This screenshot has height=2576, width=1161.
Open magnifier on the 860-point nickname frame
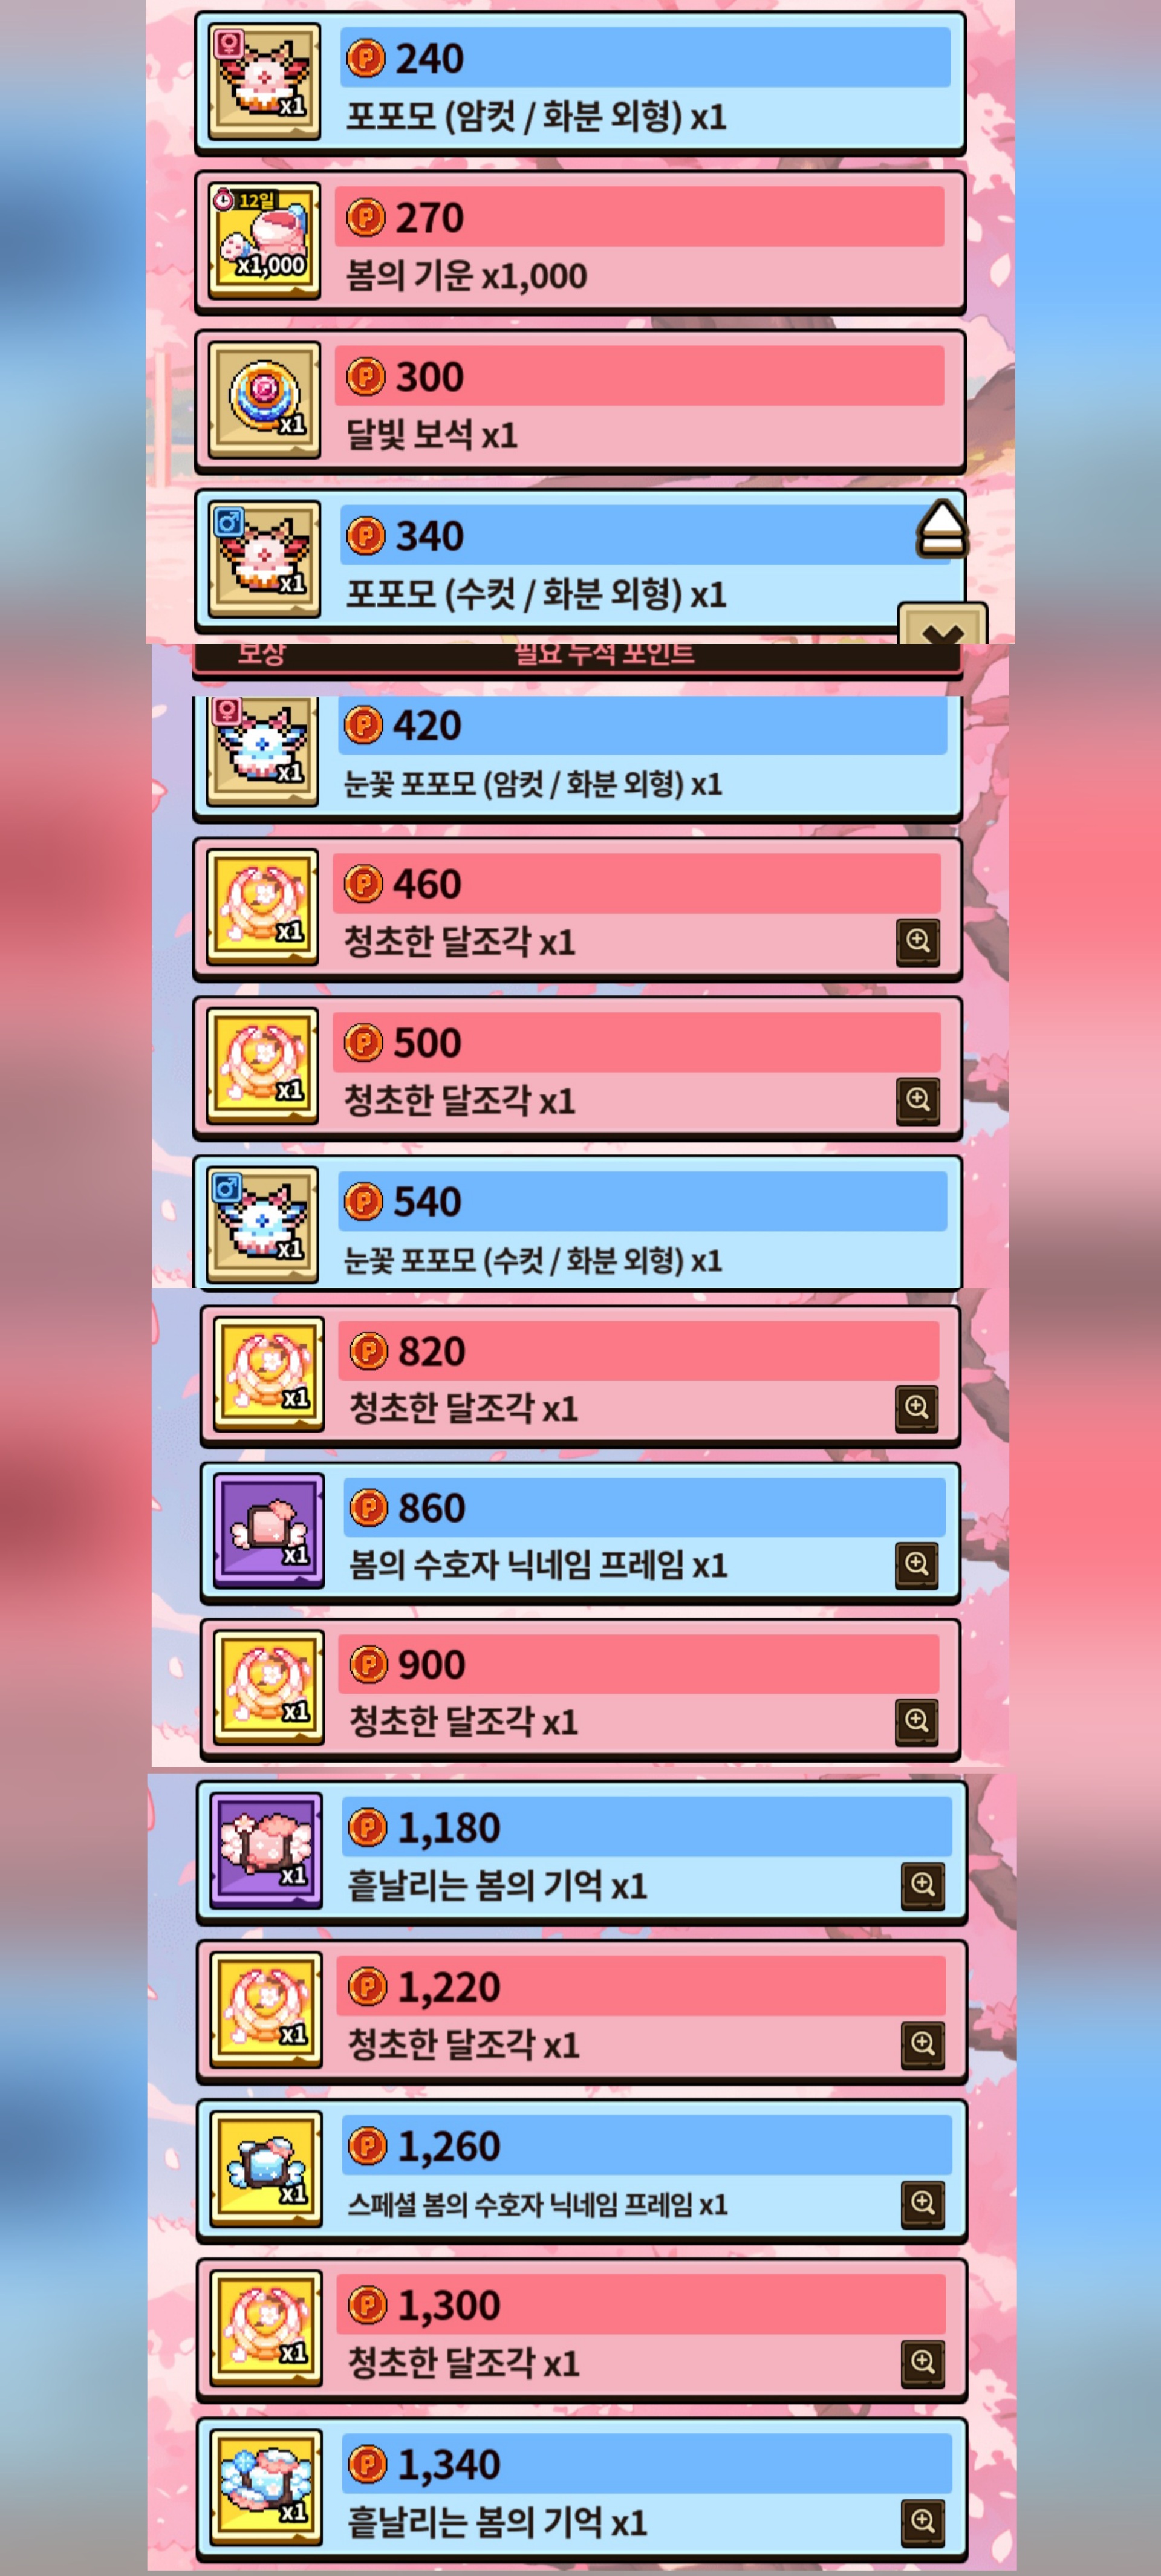pos(916,1565)
